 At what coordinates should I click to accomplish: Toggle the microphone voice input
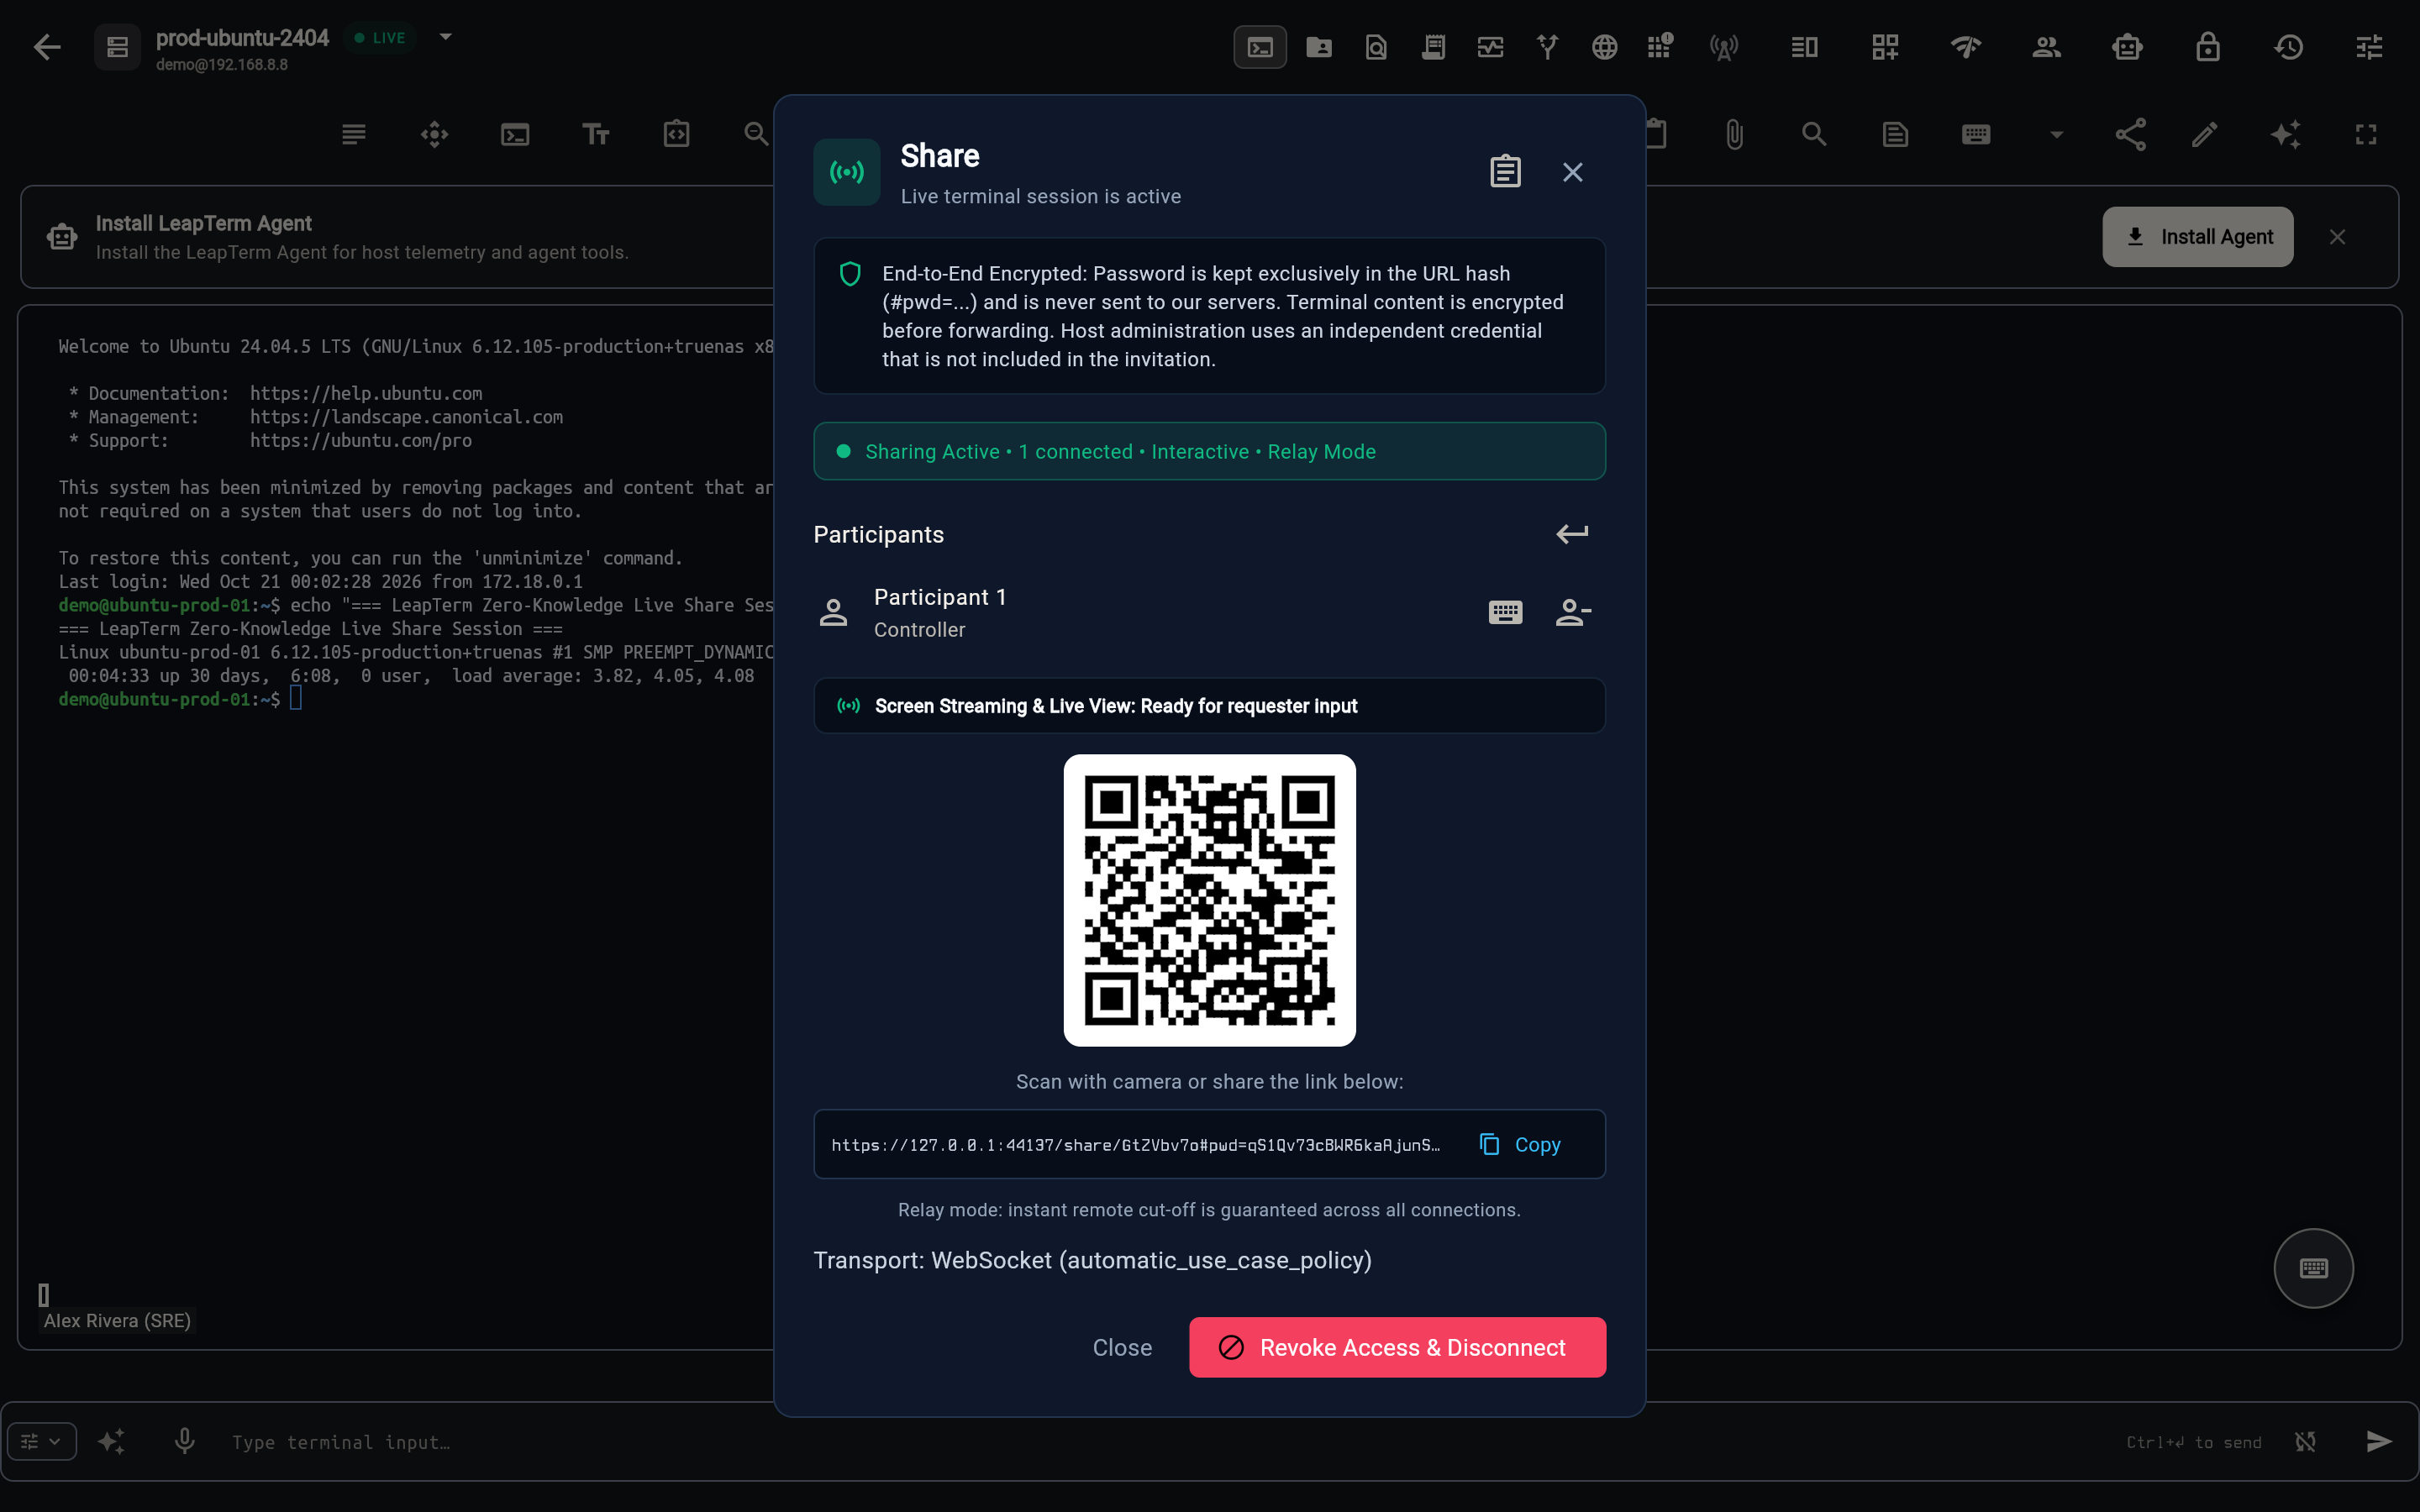(x=185, y=1441)
